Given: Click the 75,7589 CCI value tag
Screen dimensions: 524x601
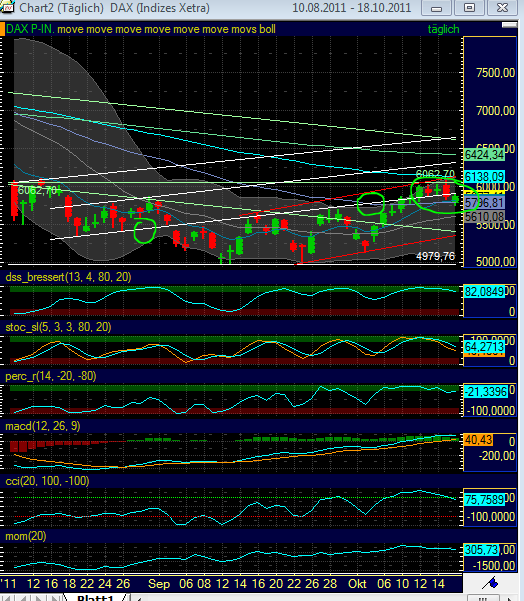Looking at the screenshot, I should coord(484,499).
